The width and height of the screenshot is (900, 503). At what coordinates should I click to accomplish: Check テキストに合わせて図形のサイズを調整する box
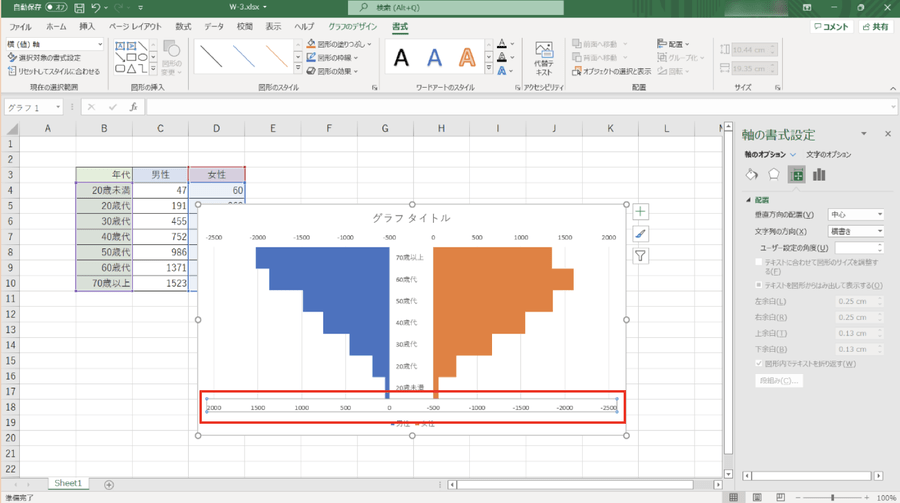[x=759, y=262]
